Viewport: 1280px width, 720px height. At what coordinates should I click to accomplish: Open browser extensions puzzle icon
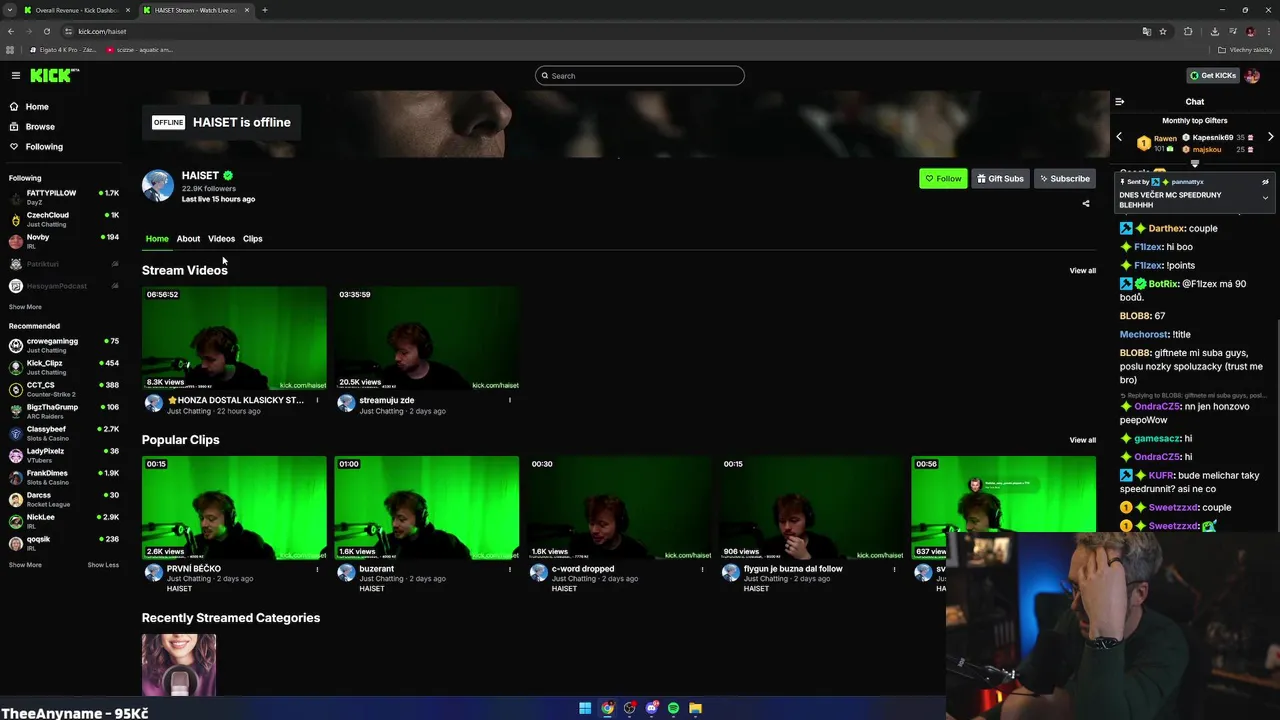pos(1188,31)
